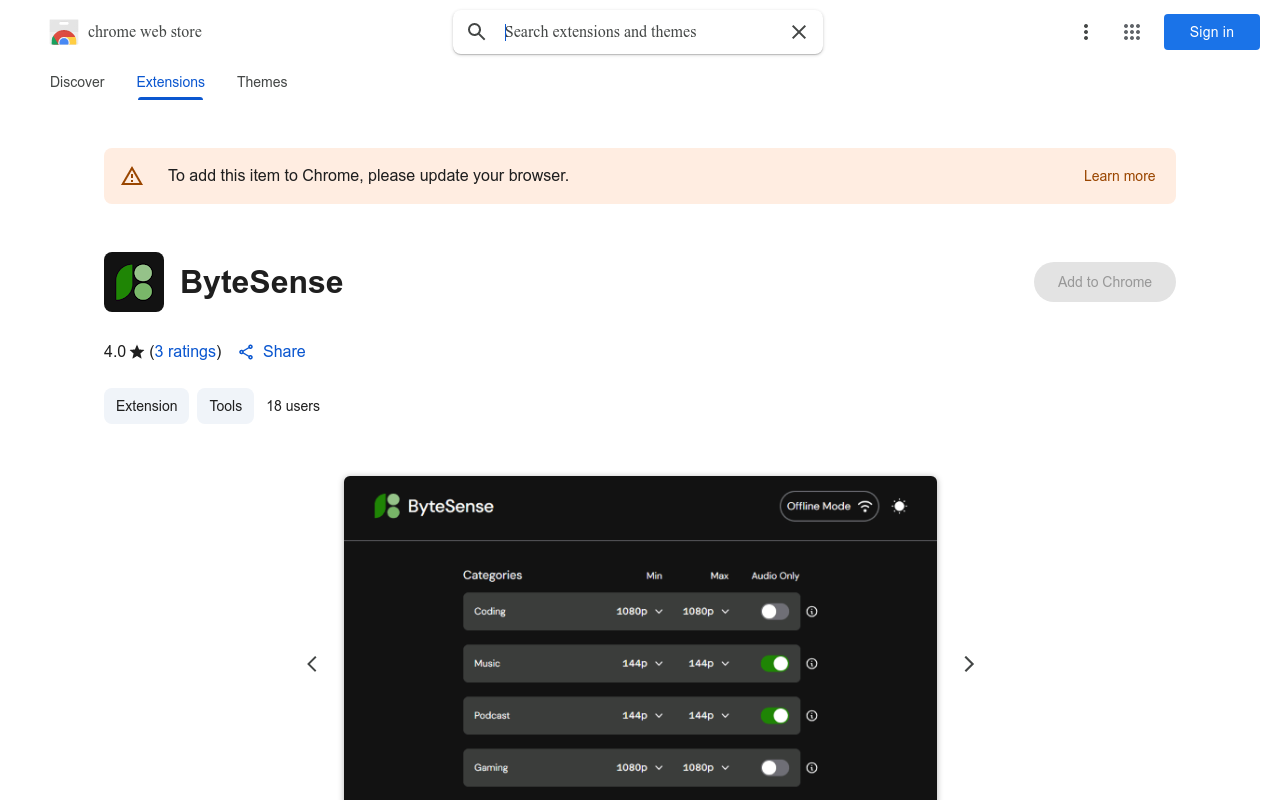Open the 3 ratings link

coord(186,352)
